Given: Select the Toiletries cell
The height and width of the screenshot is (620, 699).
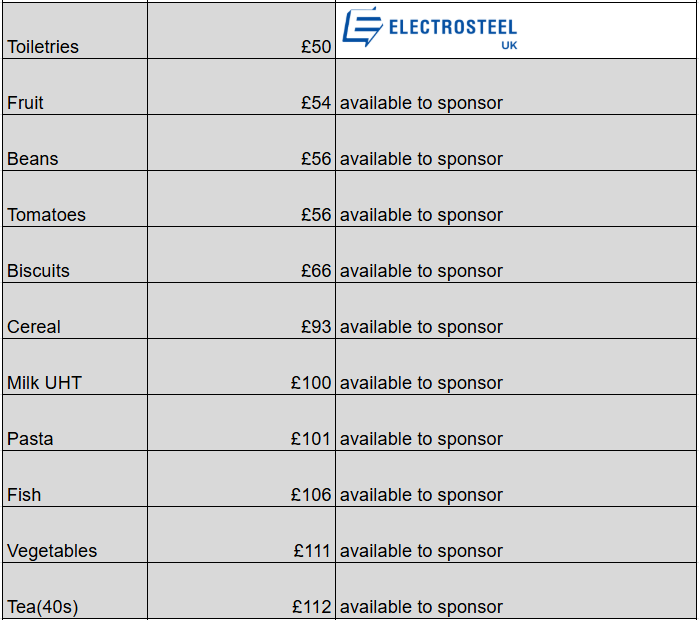Looking at the screenshot, I should point(43,47).
